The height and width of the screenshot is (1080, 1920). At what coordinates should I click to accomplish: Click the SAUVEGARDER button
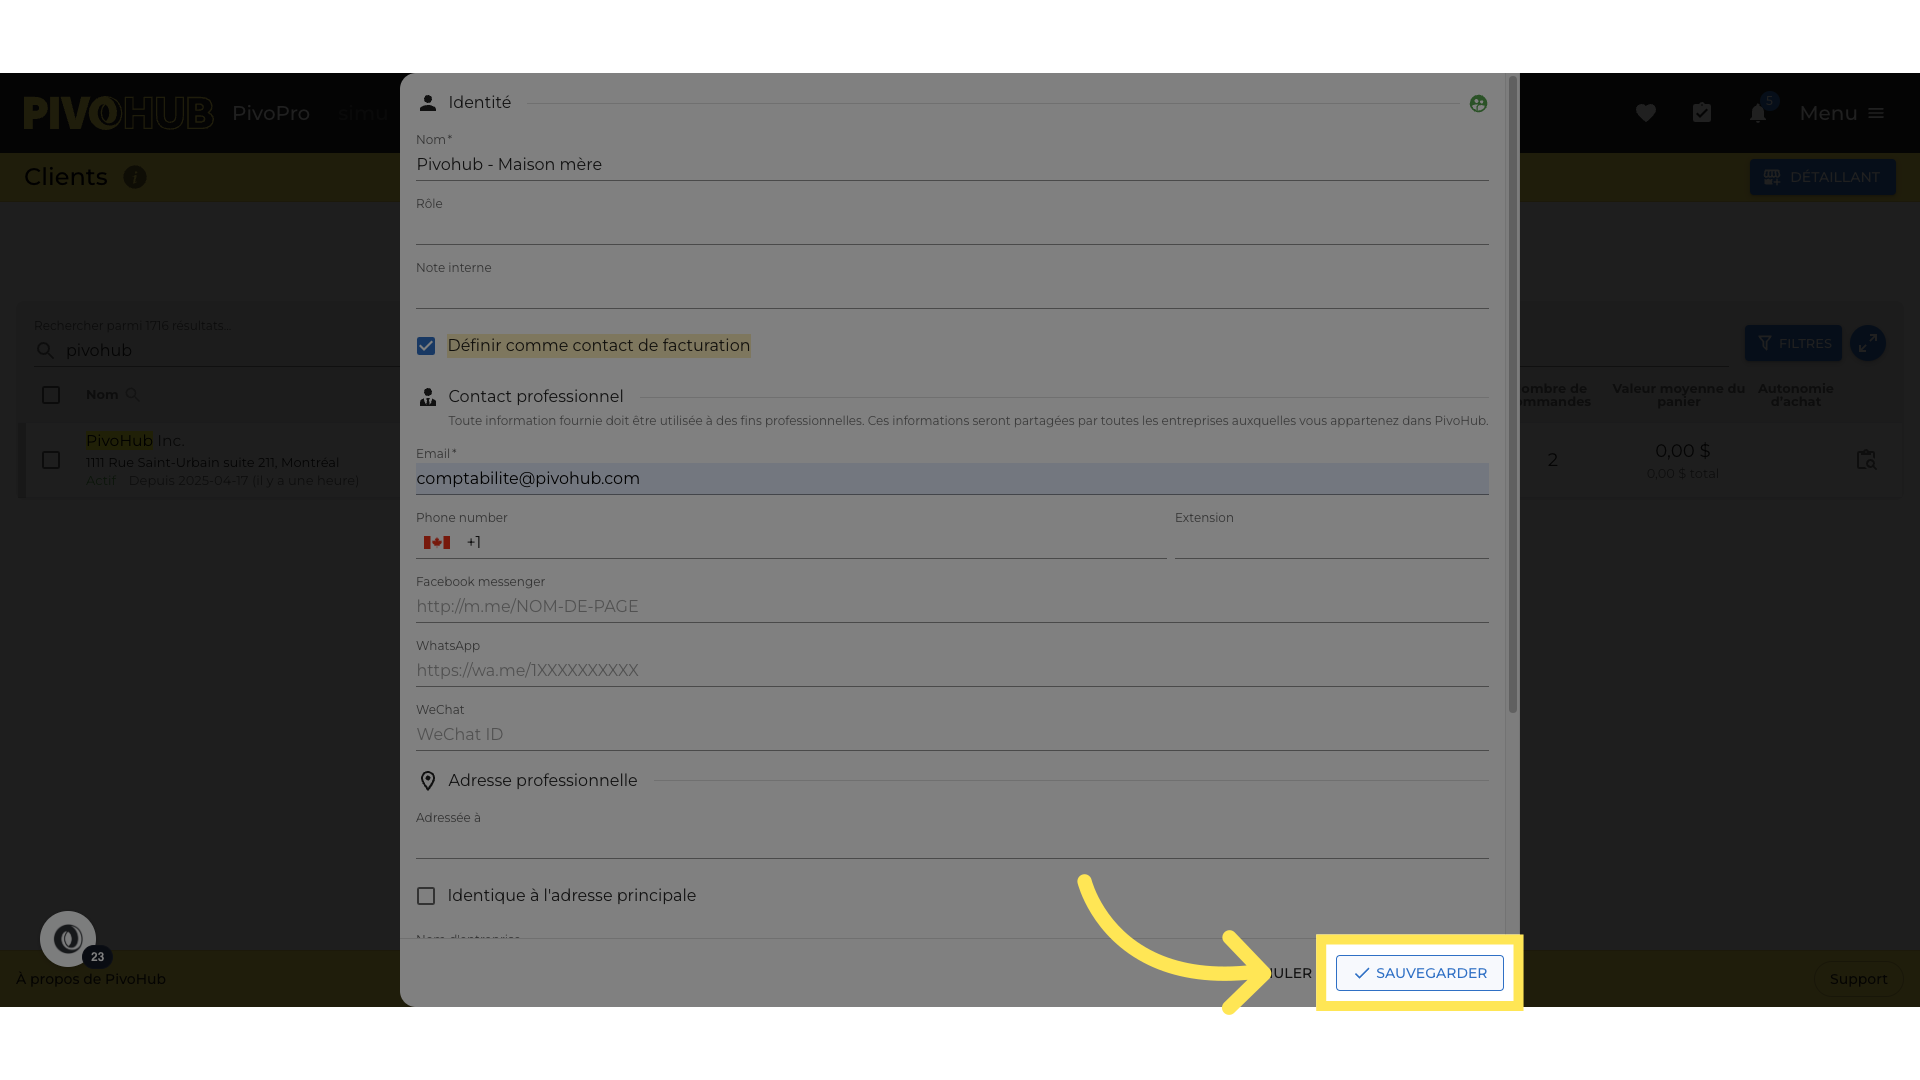coord(1419,973)
